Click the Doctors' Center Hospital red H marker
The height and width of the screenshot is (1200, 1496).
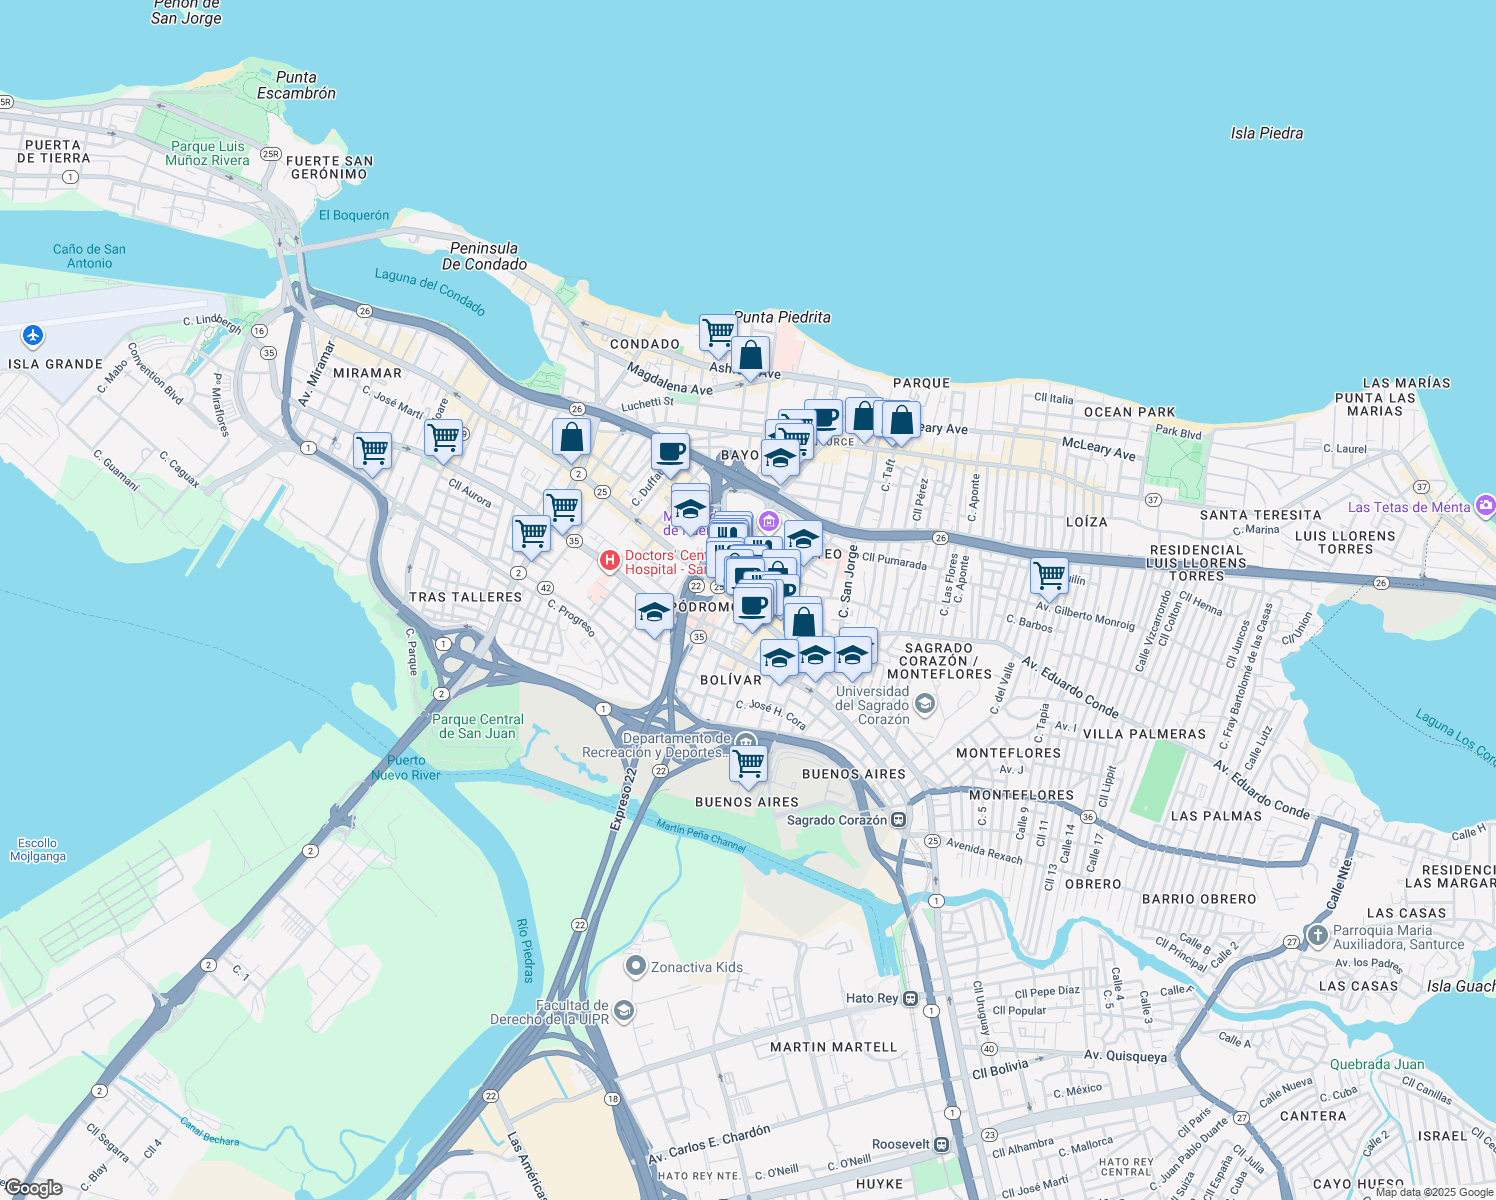[609, 560]
